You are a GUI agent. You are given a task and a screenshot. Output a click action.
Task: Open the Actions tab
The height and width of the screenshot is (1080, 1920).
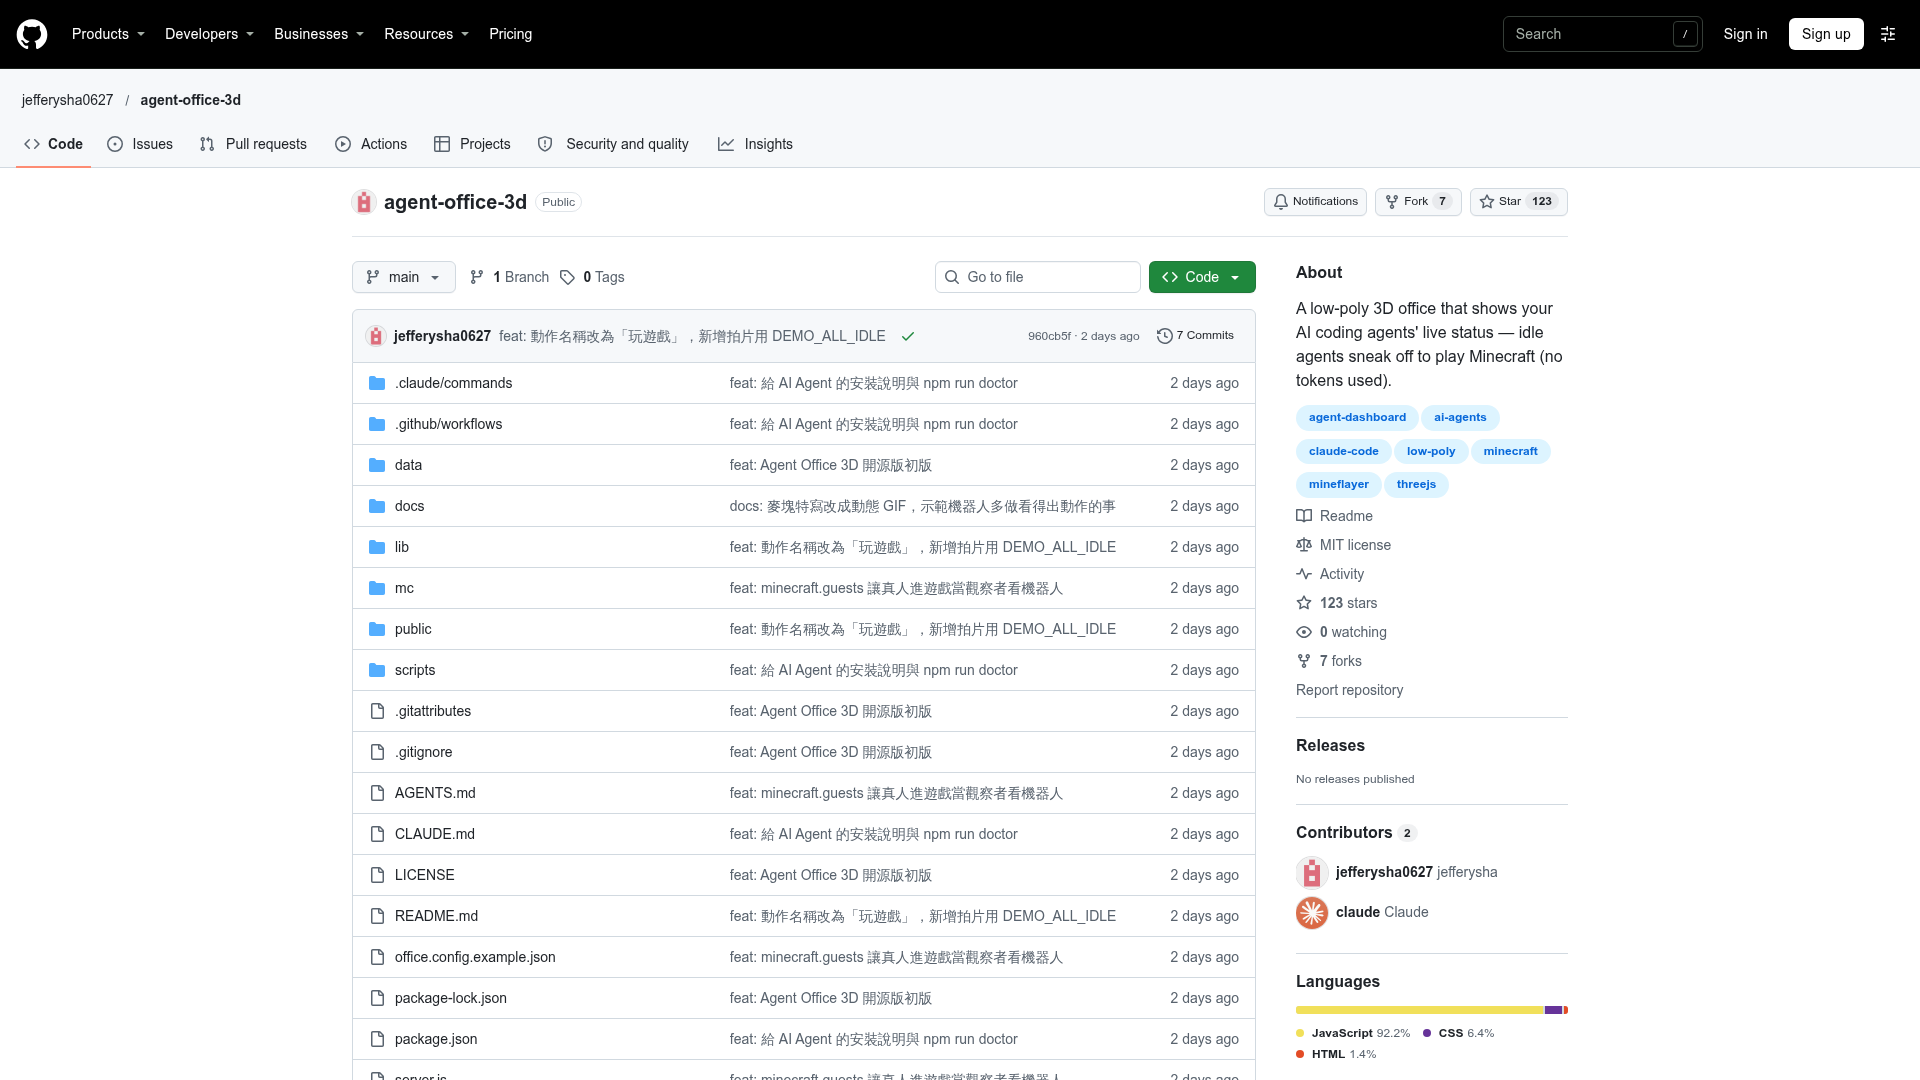coord(371,144)
